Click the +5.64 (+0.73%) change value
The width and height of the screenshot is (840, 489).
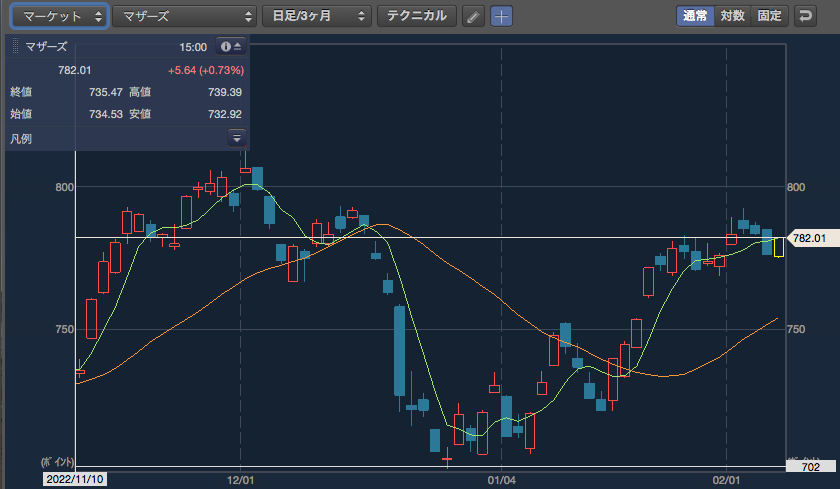pyautogui.click(x=206, y=70)
